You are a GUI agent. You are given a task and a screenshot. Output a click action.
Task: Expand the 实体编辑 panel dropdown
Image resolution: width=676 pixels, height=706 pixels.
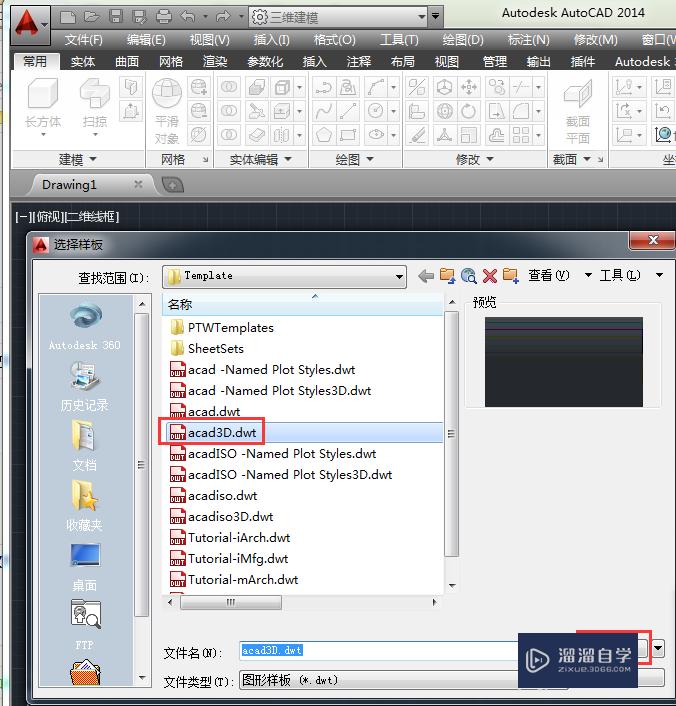260,159
